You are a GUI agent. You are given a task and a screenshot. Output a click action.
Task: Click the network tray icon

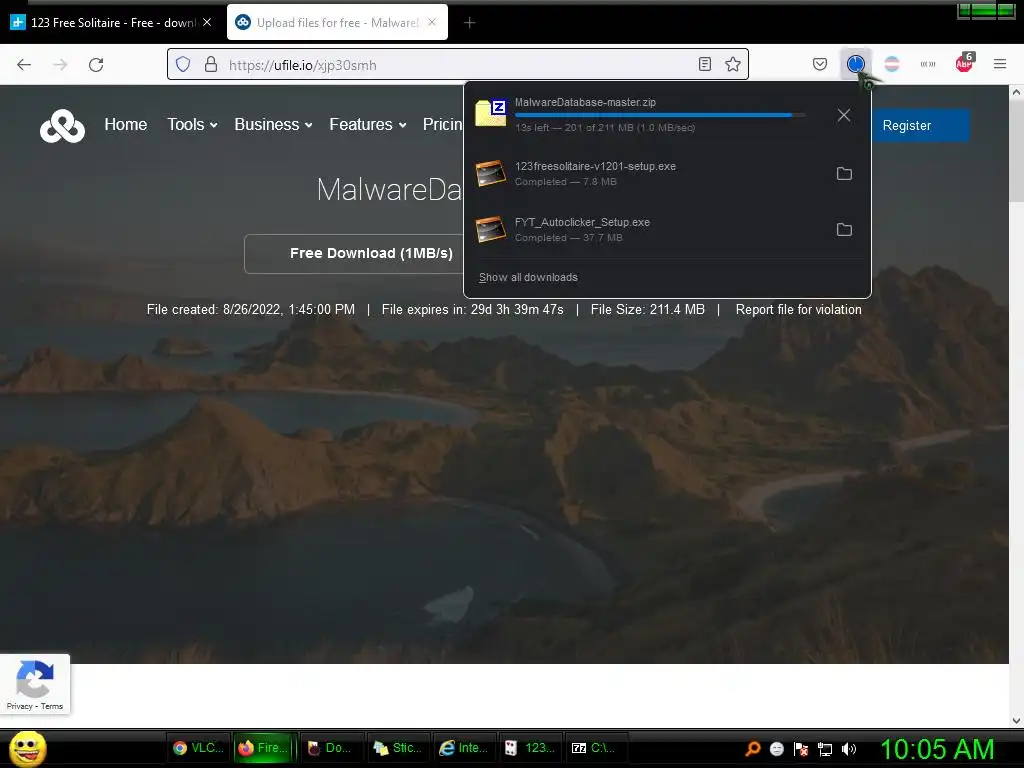(825, 749)
